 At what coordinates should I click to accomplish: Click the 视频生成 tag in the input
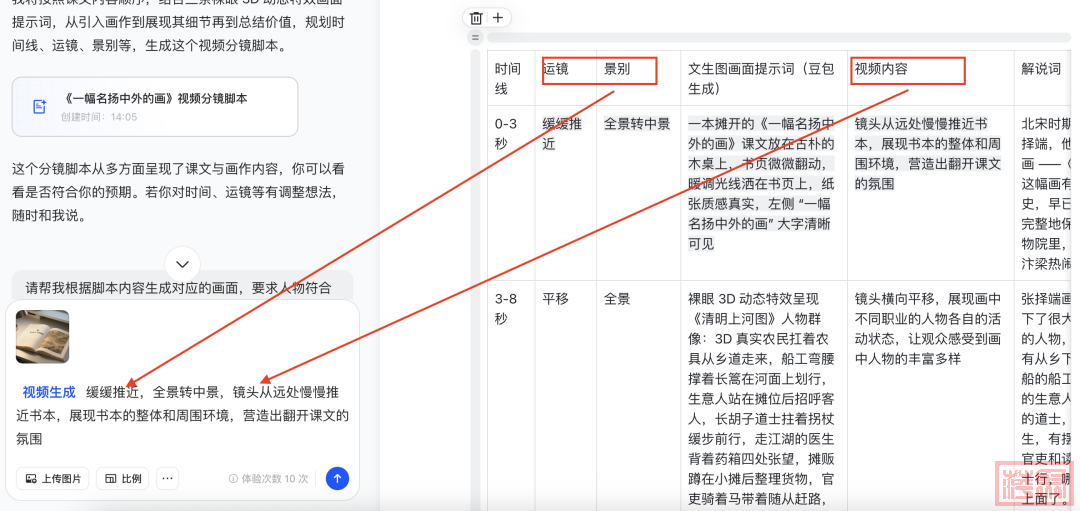coord(49,392)
